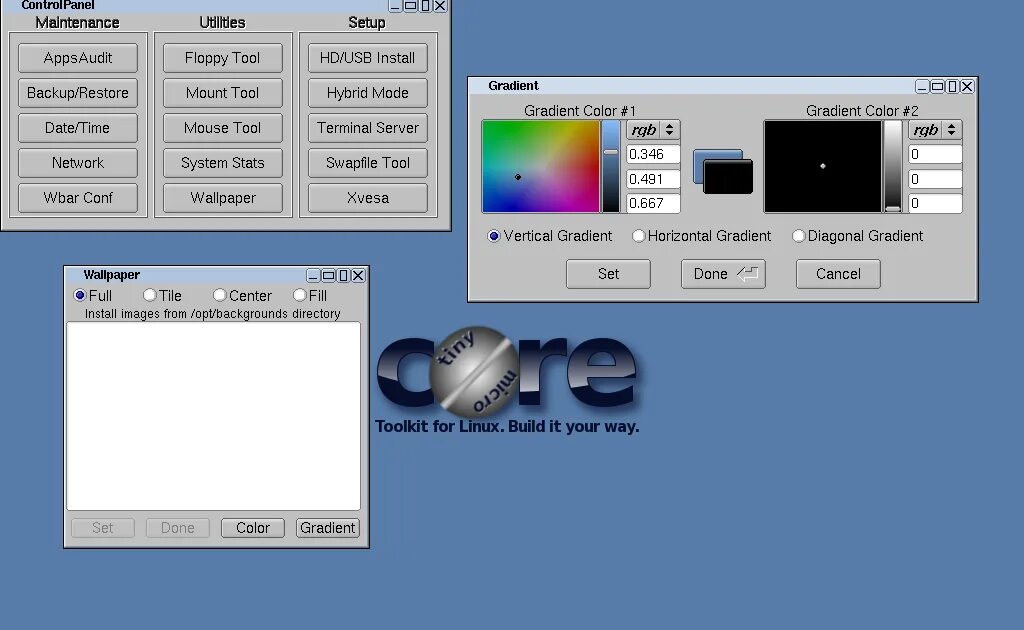This screenshot has height=630, width=1024.
Task: Click green value field showing 0.491
Action: [654, 179]
